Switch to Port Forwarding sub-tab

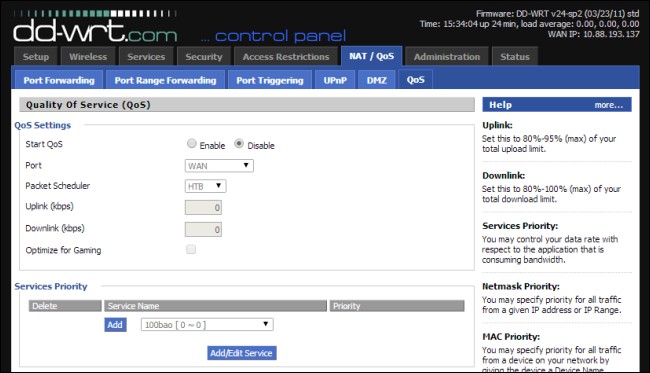(59, 80)
